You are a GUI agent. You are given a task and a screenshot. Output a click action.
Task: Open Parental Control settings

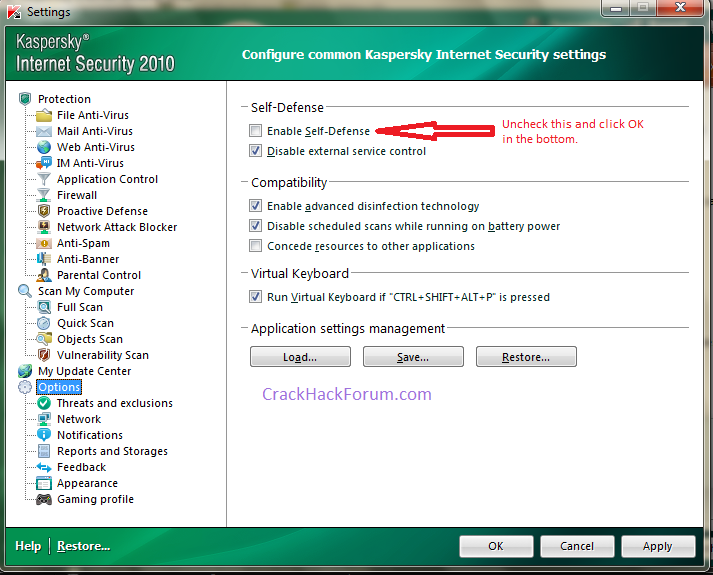[99, 275]
